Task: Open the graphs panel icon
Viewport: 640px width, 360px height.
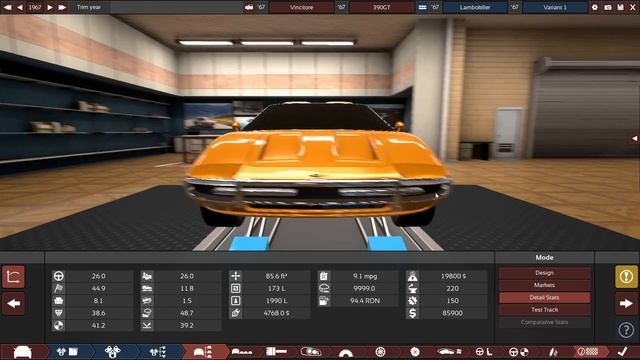Action: pyautogui.click(x=13, y=277)
